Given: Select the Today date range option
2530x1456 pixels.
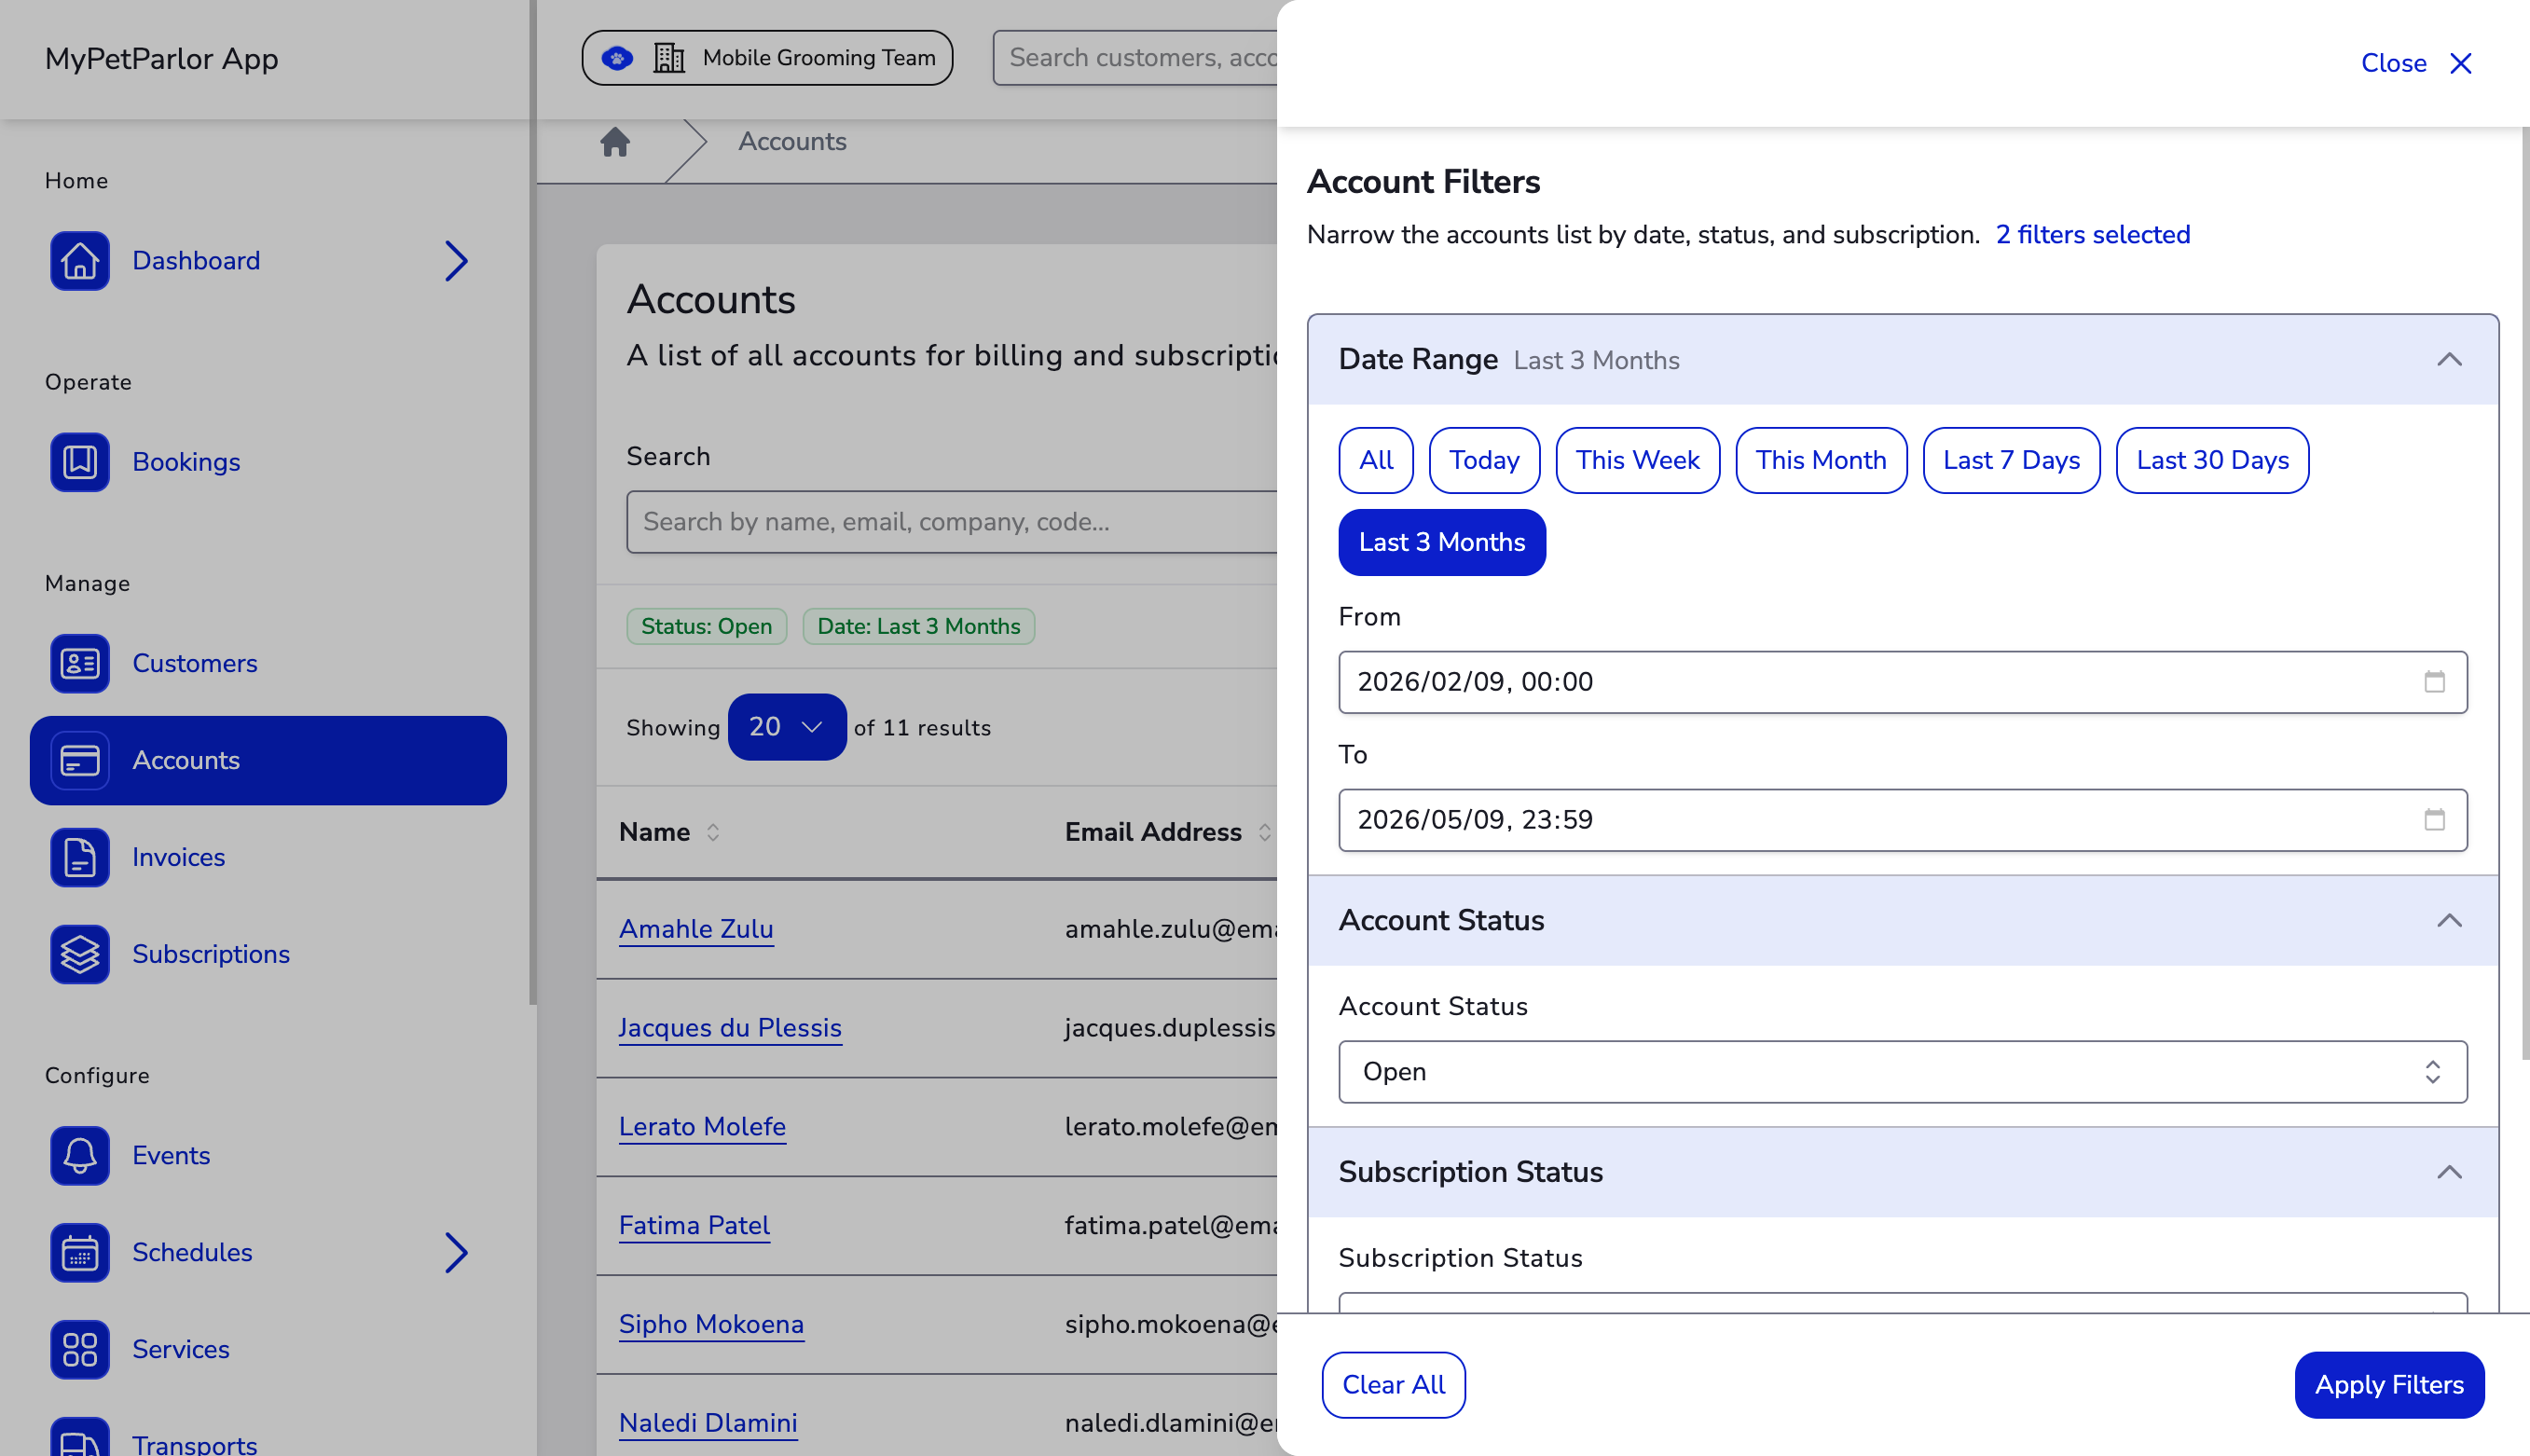Looking at the screenshot, I should [x=1484, y=460].
